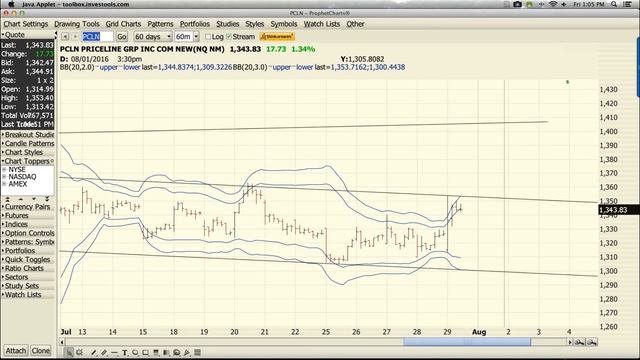The image size is (640, 360).
Task: Toggle the Stream checkbox
Action: pyautogui.click(x=229, y=37)
